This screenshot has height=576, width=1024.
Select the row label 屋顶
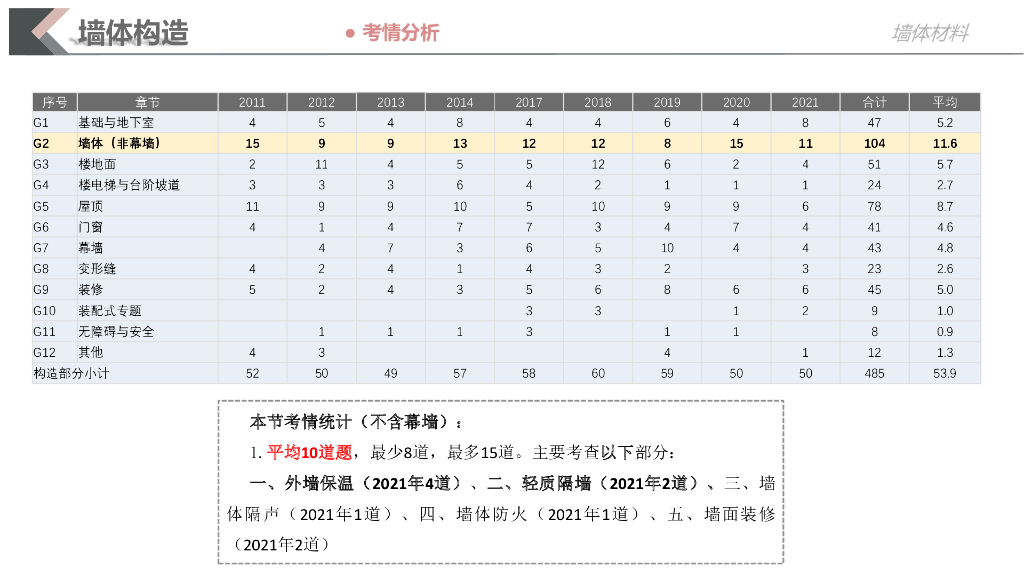[x=91, y=206]
